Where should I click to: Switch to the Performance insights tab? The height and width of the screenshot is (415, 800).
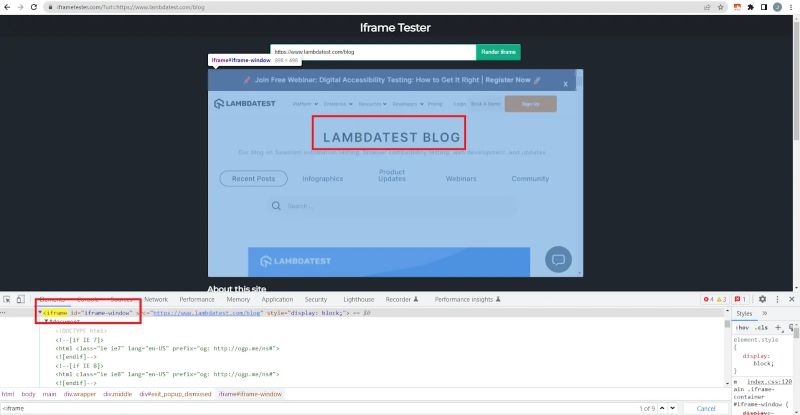[467, 300]
